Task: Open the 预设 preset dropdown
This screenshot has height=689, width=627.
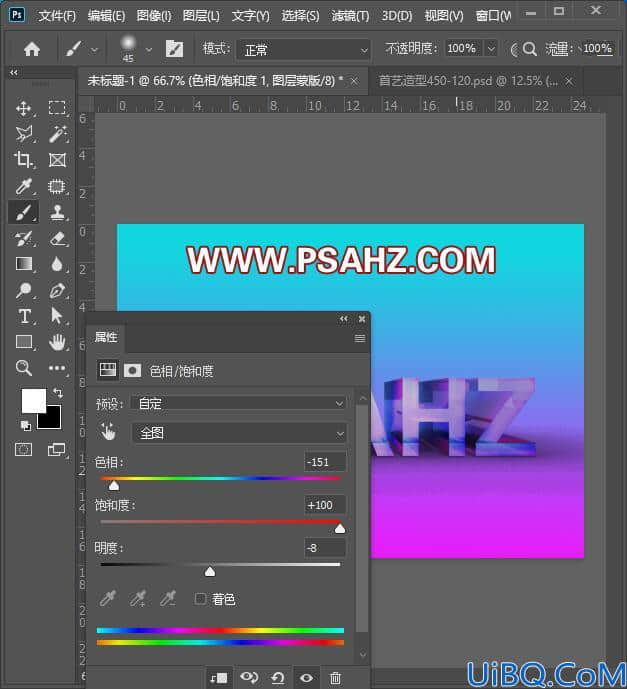Action: [x=240, y=403]
